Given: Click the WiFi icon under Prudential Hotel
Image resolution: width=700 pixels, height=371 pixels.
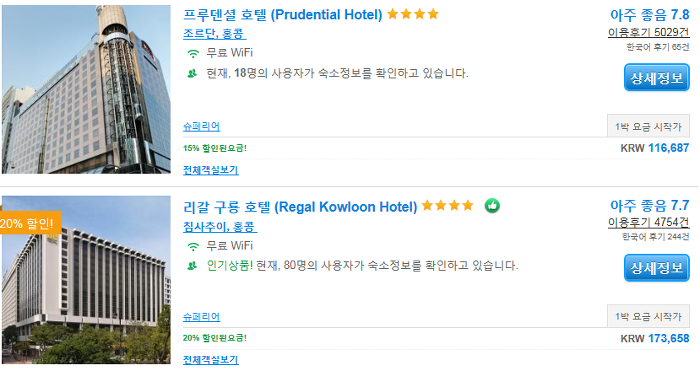Looking at the screenshot, I should (193, 54).
